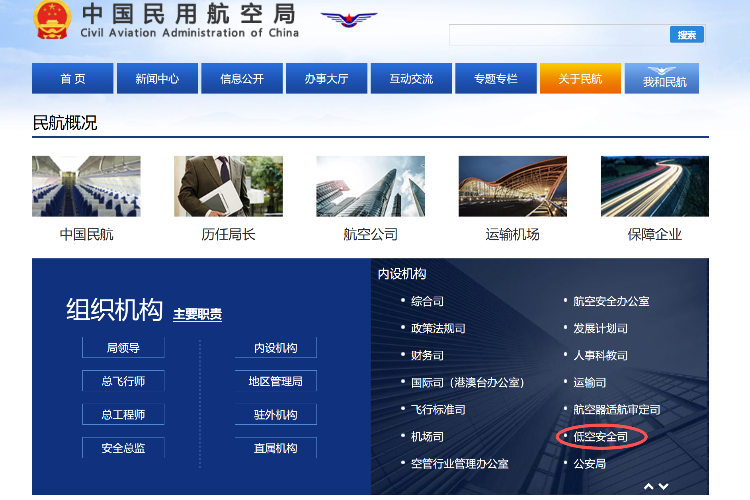Open the 政策法规司 department link

click(438, 328)
